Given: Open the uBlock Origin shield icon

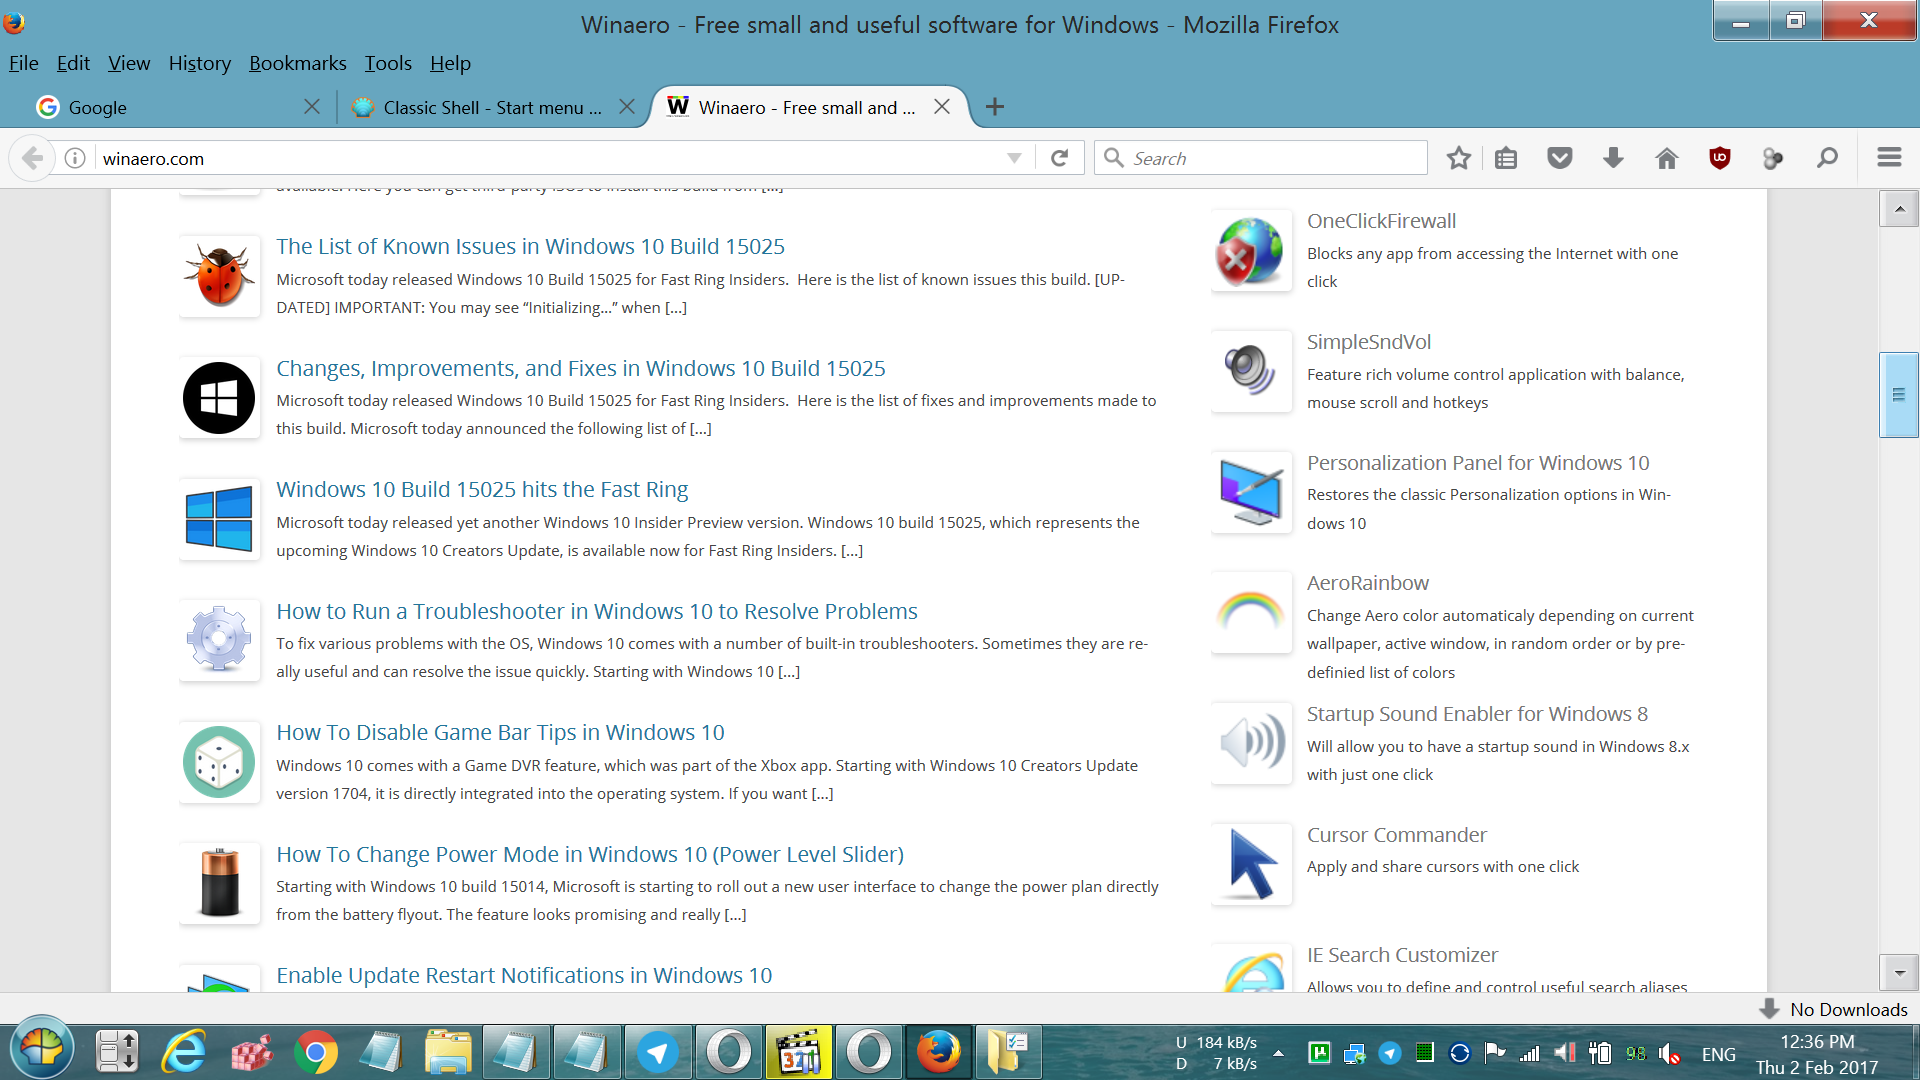Looking at the screenshot, I should tap(1720, 158).
